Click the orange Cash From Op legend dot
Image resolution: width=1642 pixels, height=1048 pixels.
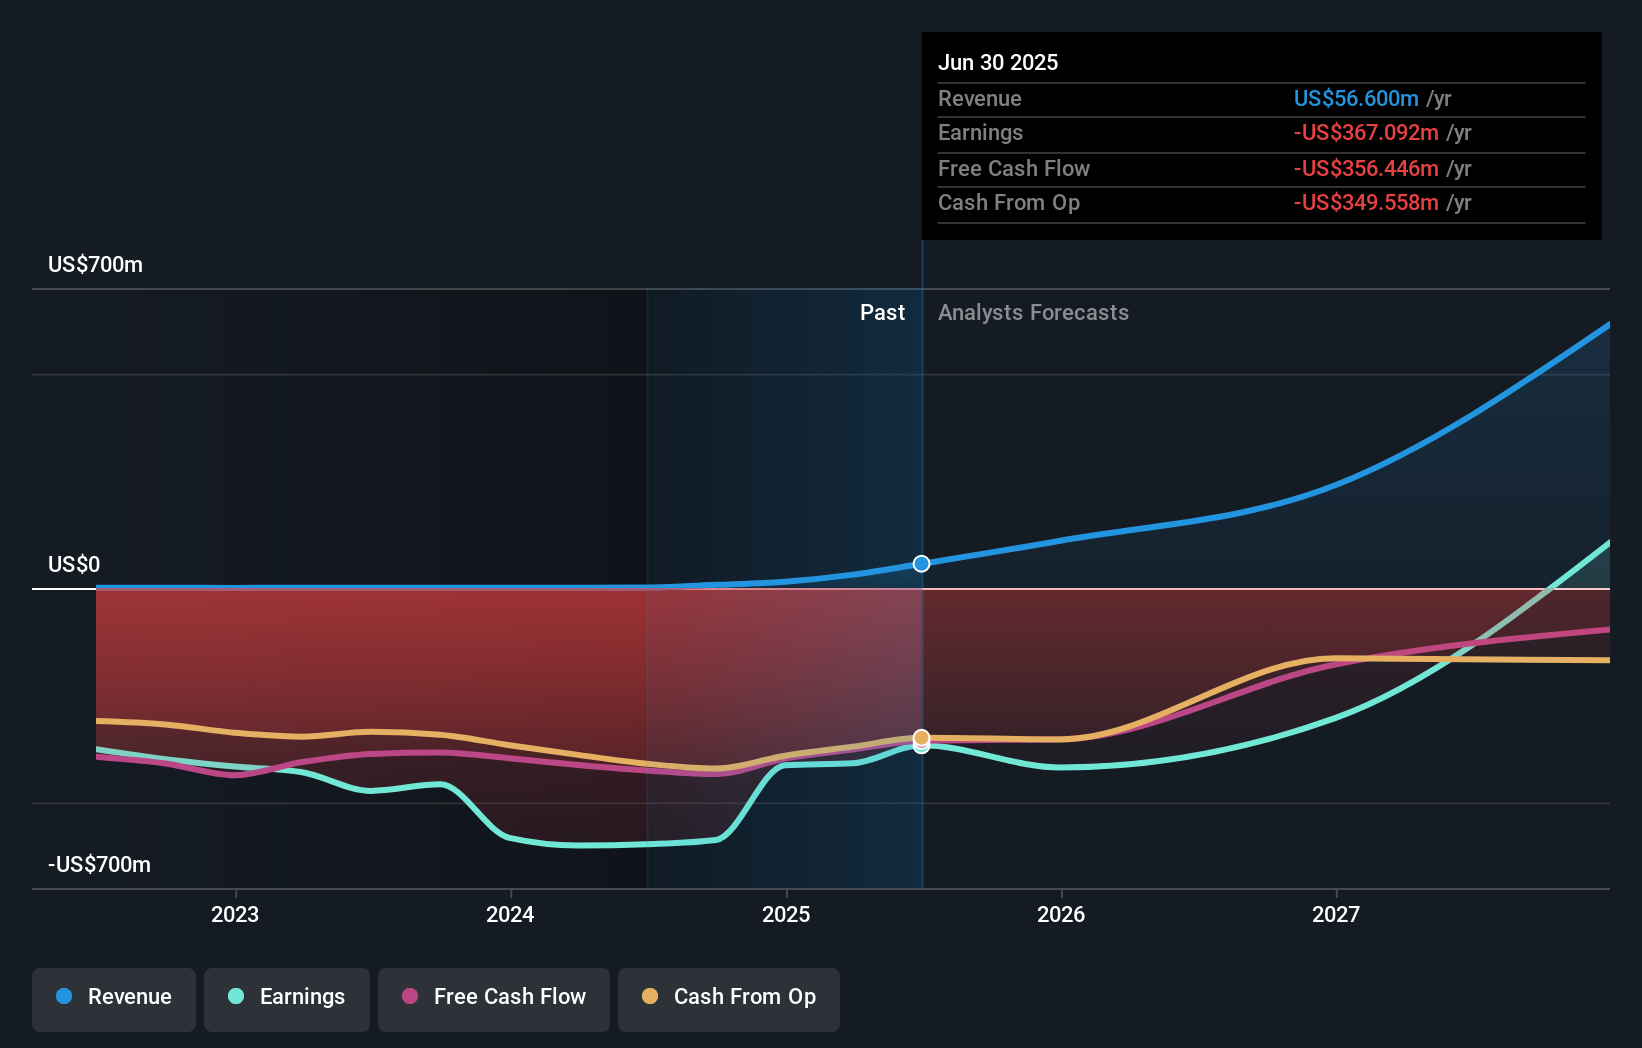(651, 997)
